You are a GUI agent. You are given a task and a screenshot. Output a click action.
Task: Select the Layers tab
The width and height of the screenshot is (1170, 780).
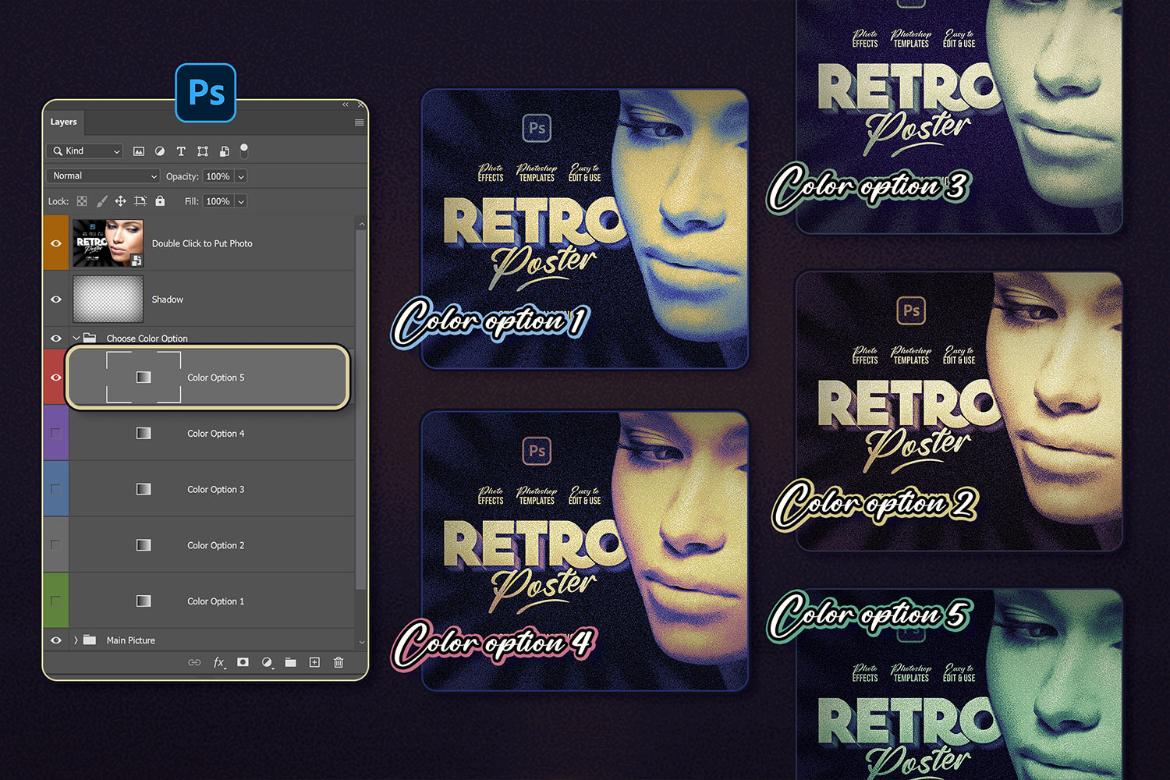(63, 122)
